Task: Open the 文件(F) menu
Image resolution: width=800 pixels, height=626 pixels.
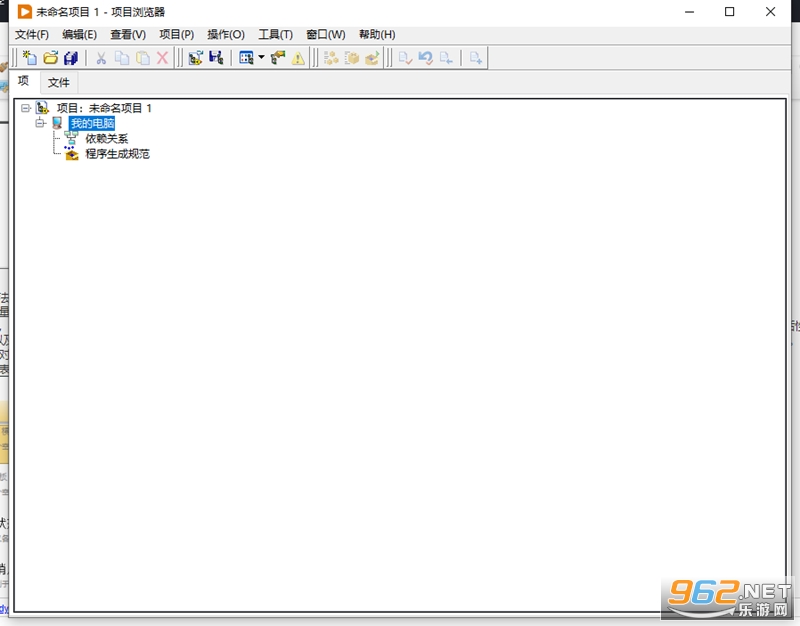Action: [x=32, y=34]
